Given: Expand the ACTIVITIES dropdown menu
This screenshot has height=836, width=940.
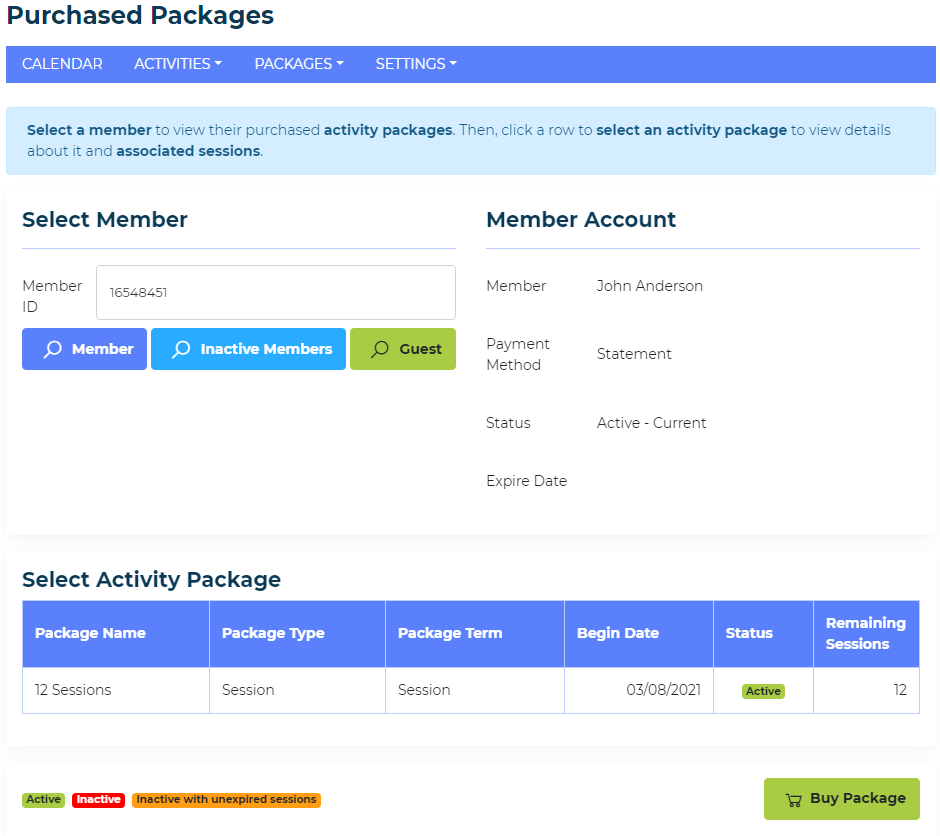Looking at the screenshot, I should [178, 64].
